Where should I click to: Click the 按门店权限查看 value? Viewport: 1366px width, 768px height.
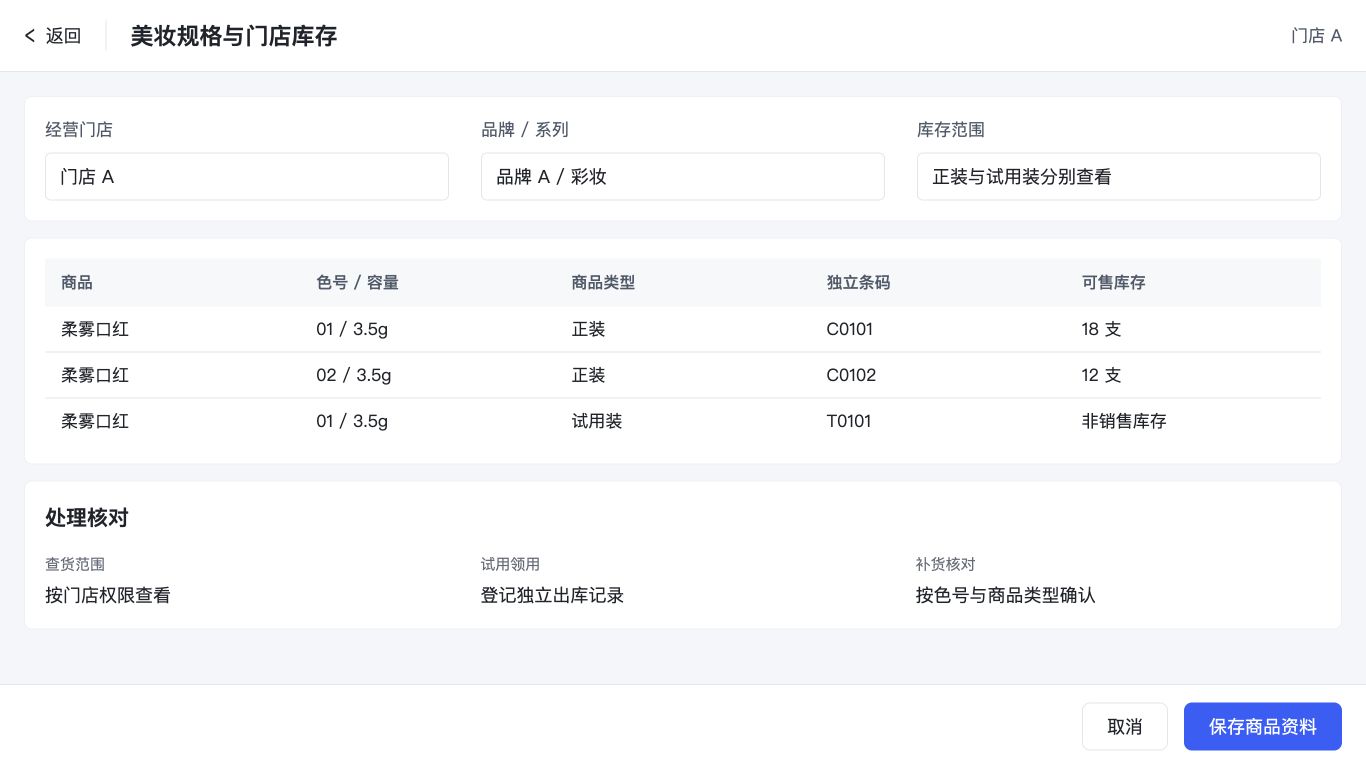point(108,595)
